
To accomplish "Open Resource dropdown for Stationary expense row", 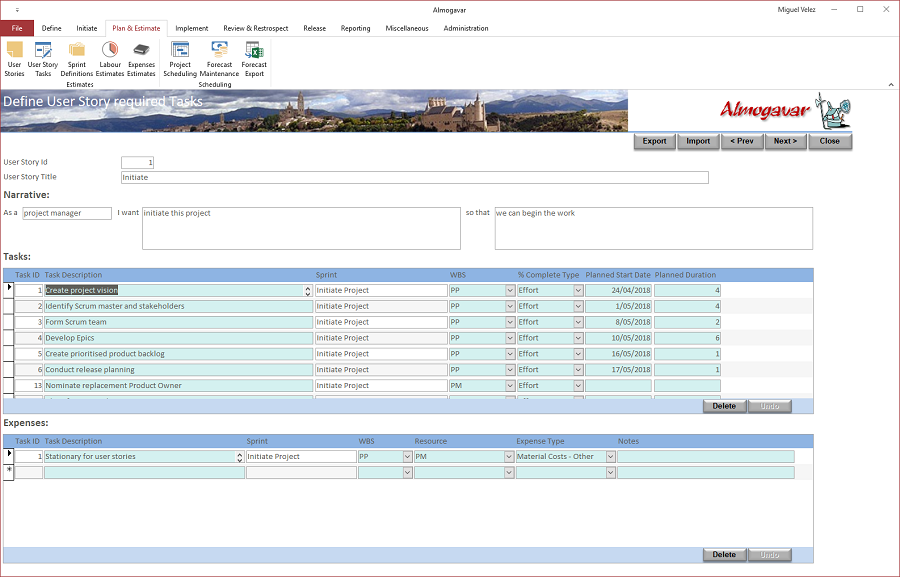I will 509,456.
